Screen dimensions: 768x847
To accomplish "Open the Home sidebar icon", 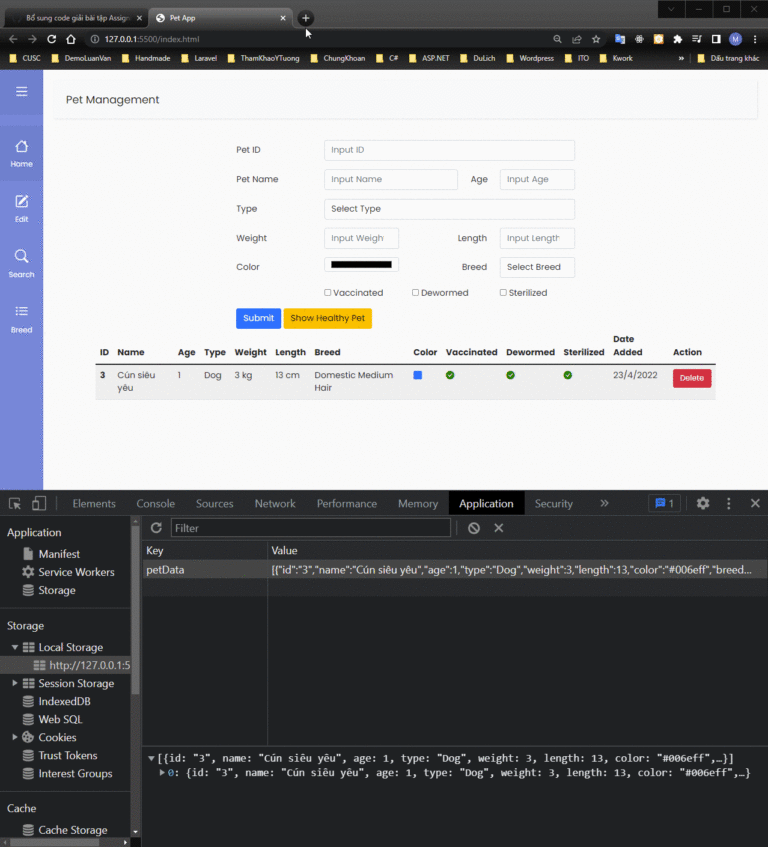I will (x=21, y=153).
